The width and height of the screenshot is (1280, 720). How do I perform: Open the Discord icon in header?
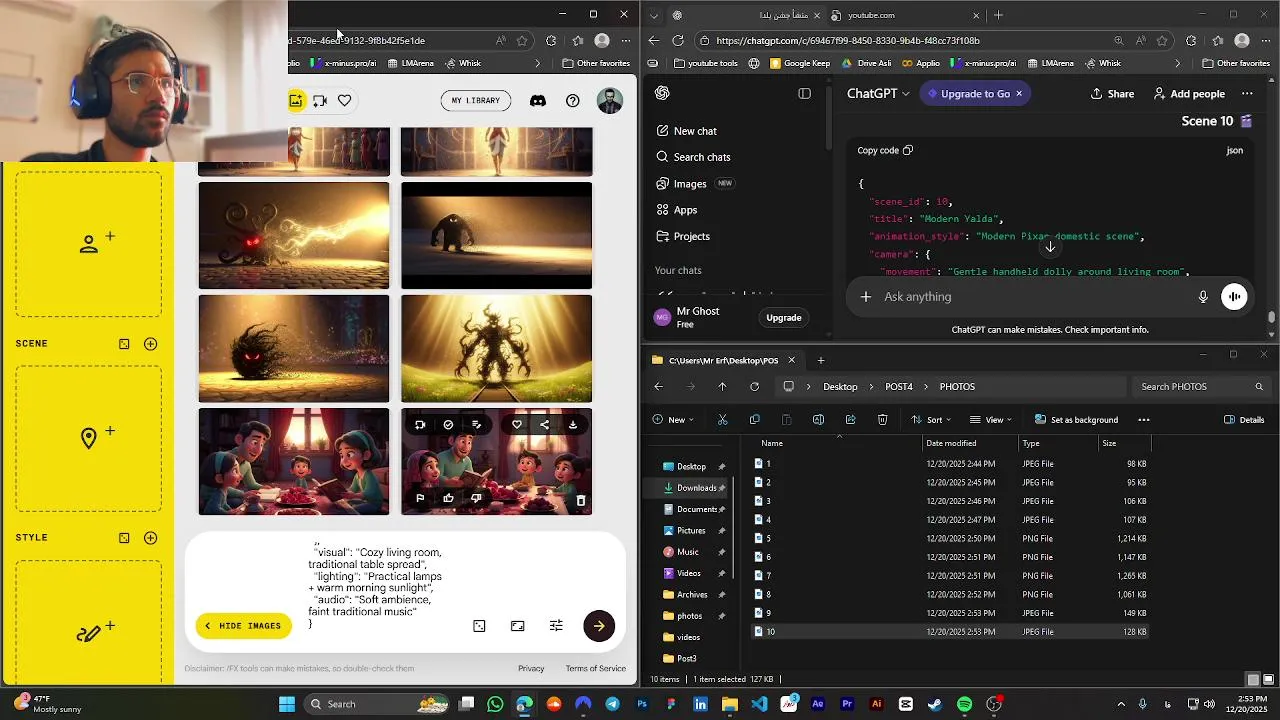coord(538,101)
